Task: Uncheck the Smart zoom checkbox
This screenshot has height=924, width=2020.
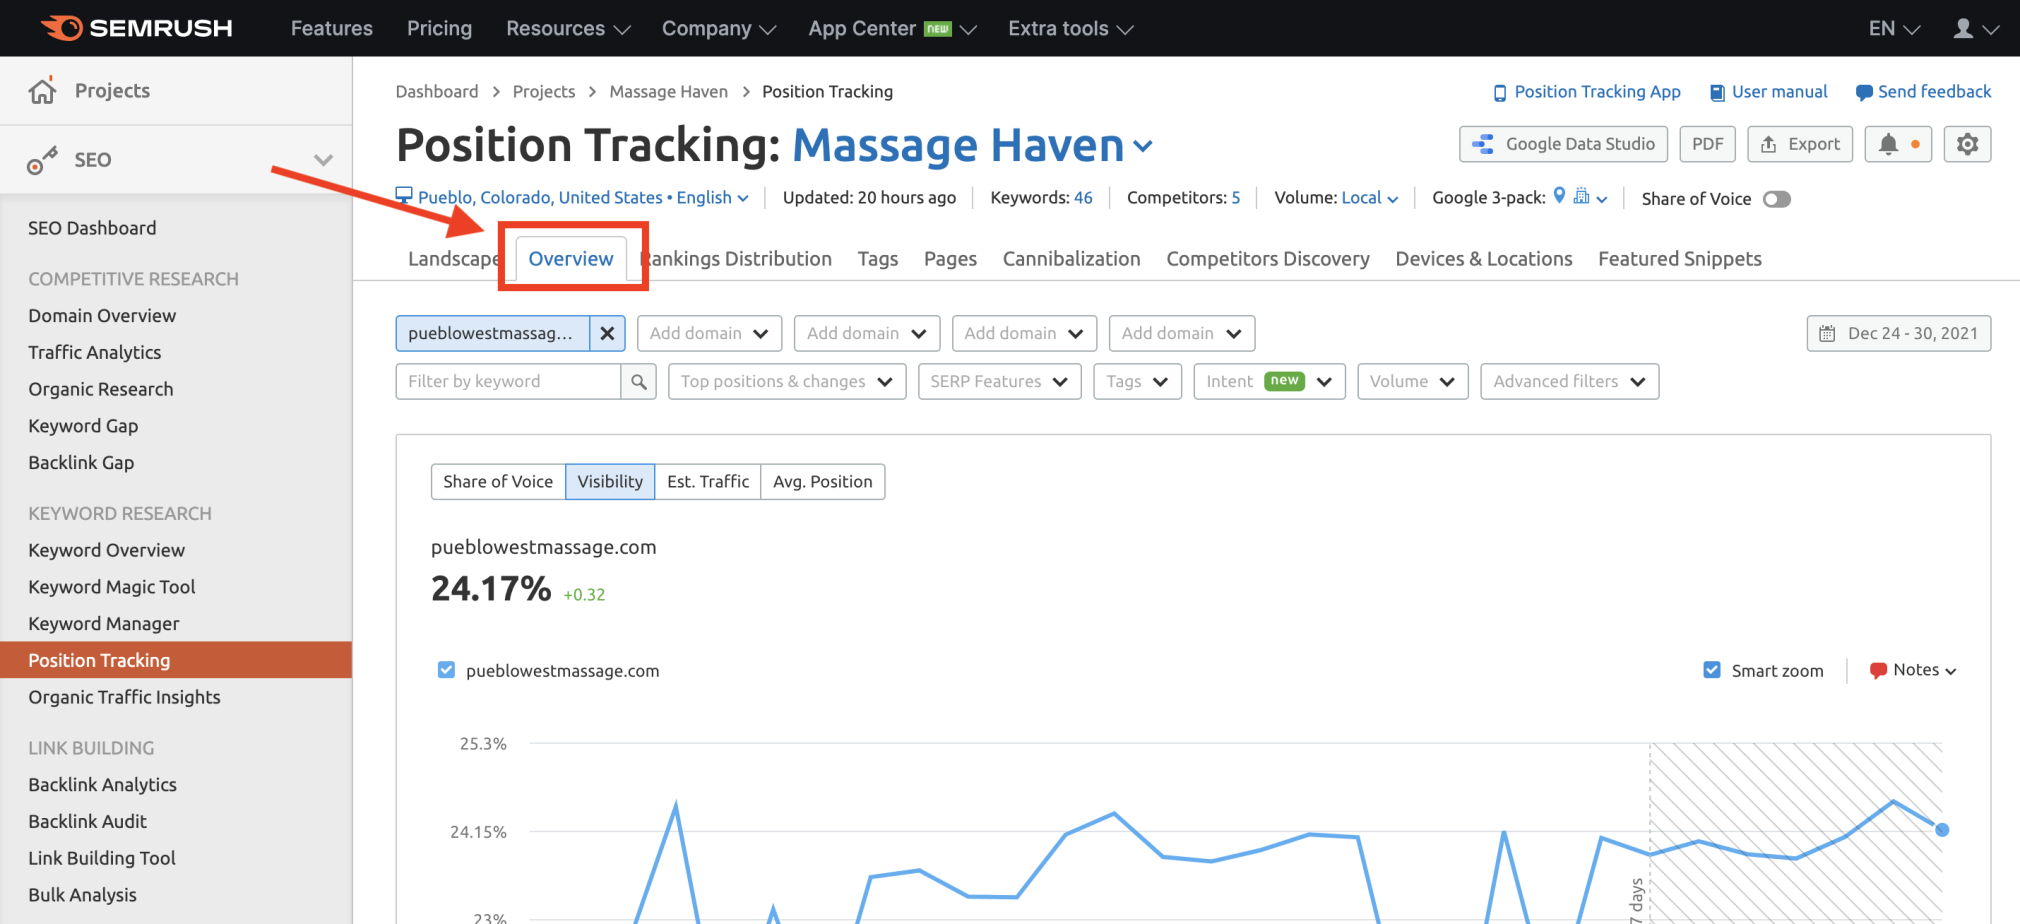Action: pos(1712,670)
